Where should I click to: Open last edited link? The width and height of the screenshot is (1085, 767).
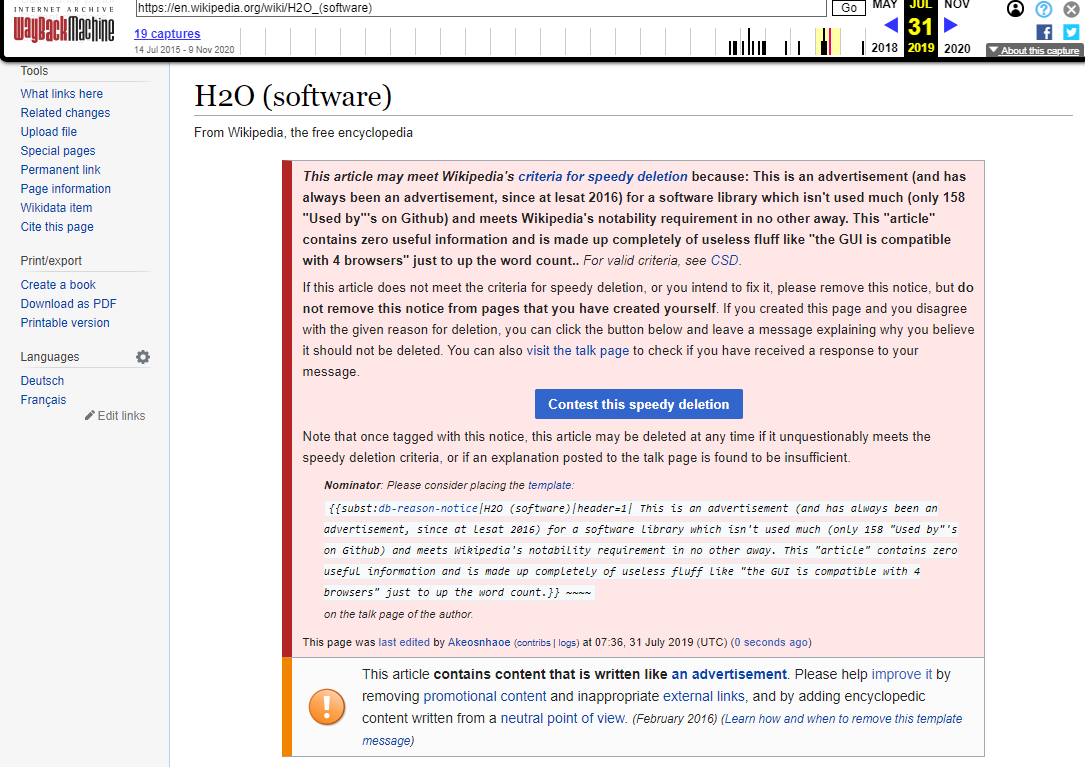(x=404, y=642)
